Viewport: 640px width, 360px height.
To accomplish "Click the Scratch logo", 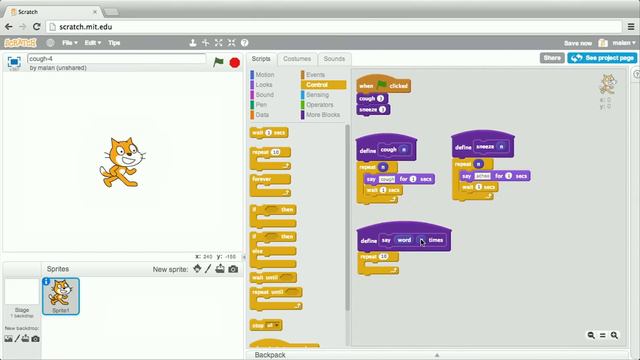I will (20, 43).
